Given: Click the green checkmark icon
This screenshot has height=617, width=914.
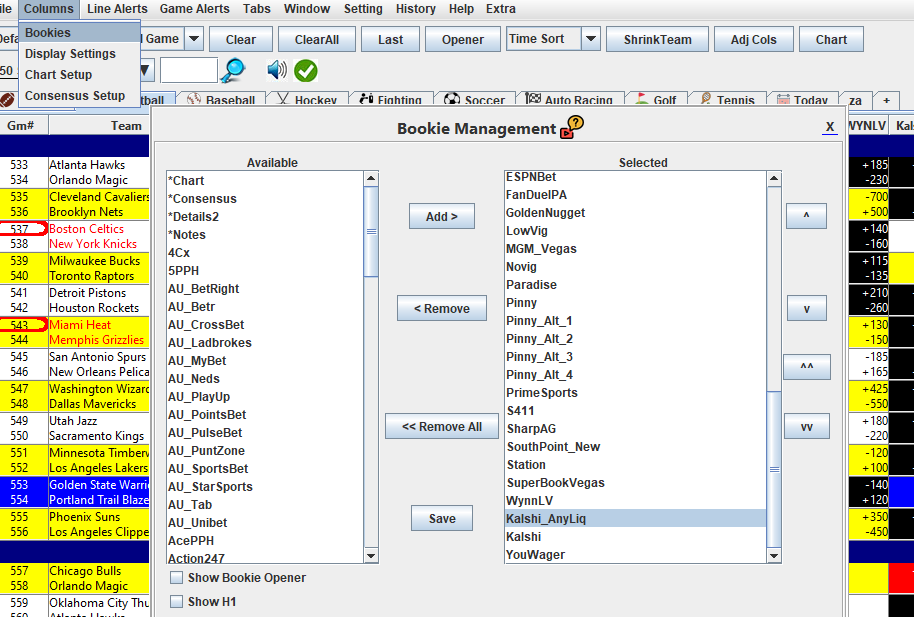Looking at the screenshot, I should click(x=305, y=71).
